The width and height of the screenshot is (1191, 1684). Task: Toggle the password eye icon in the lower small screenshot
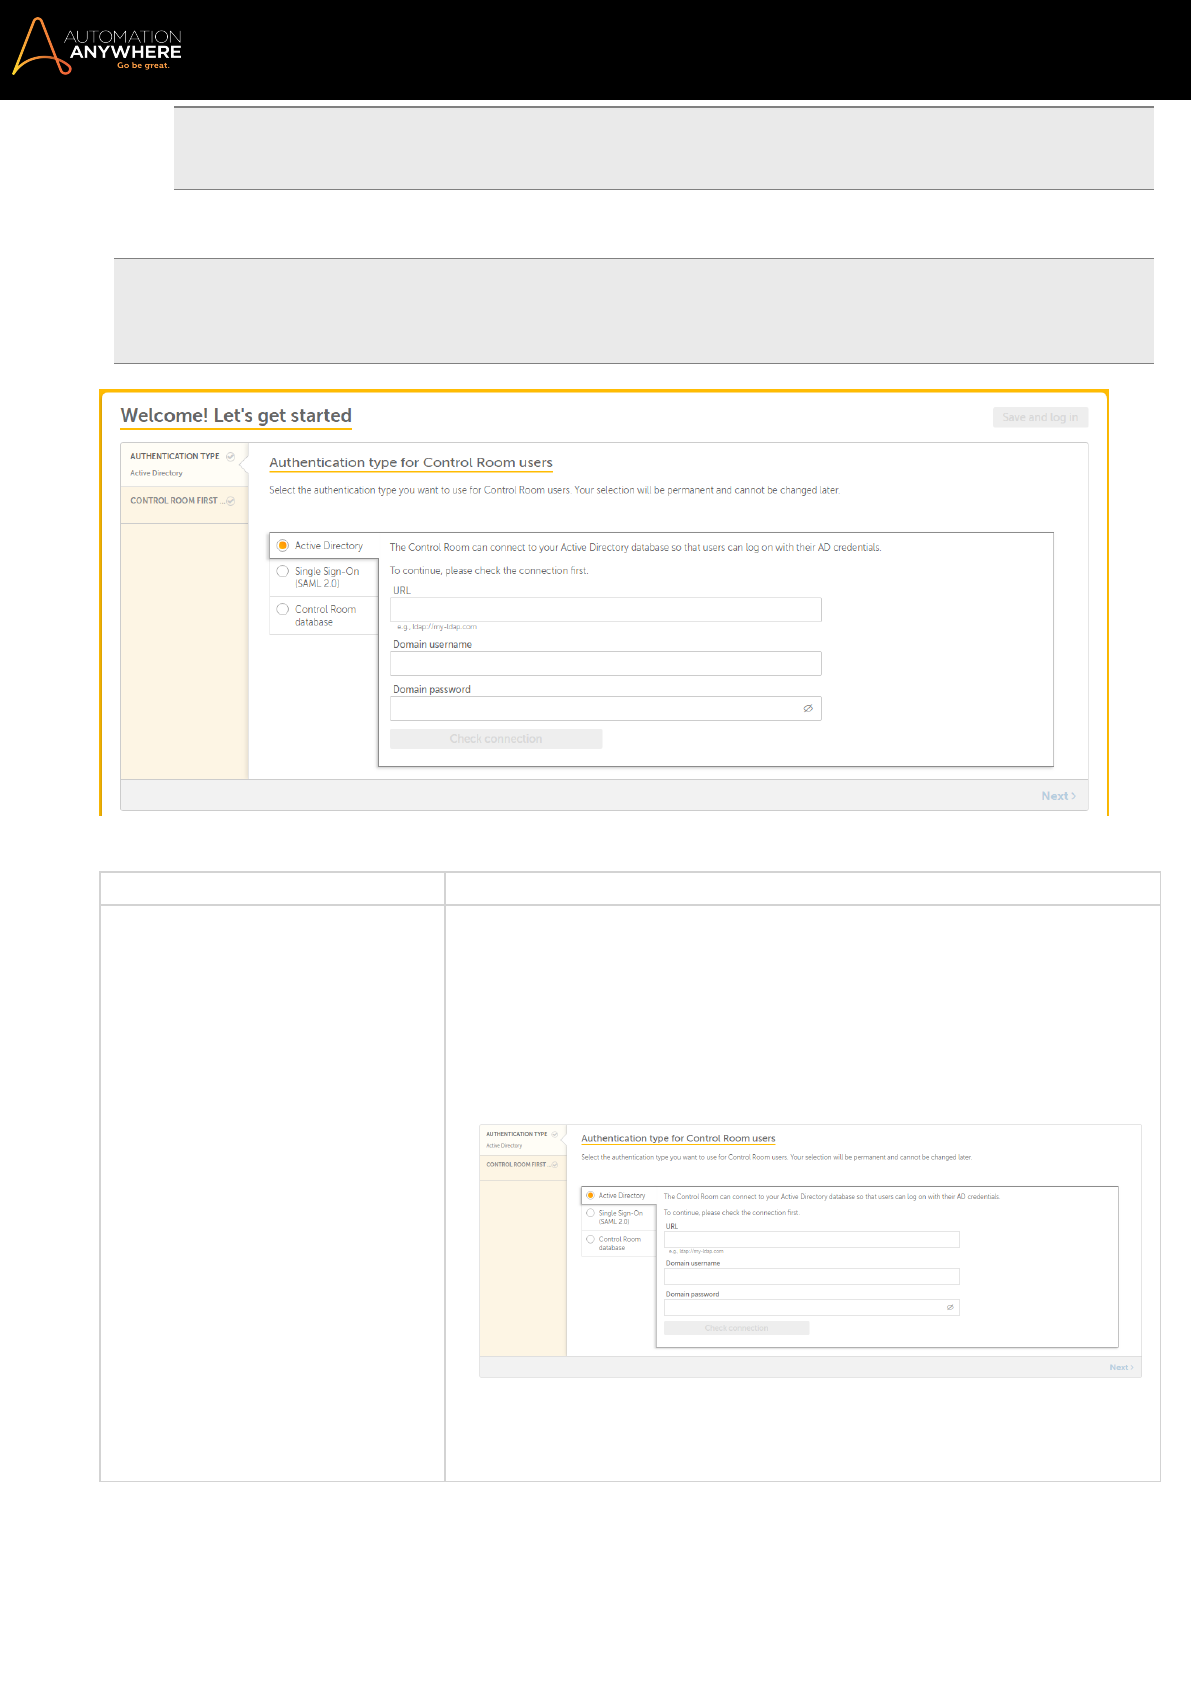pos(950,1307)
